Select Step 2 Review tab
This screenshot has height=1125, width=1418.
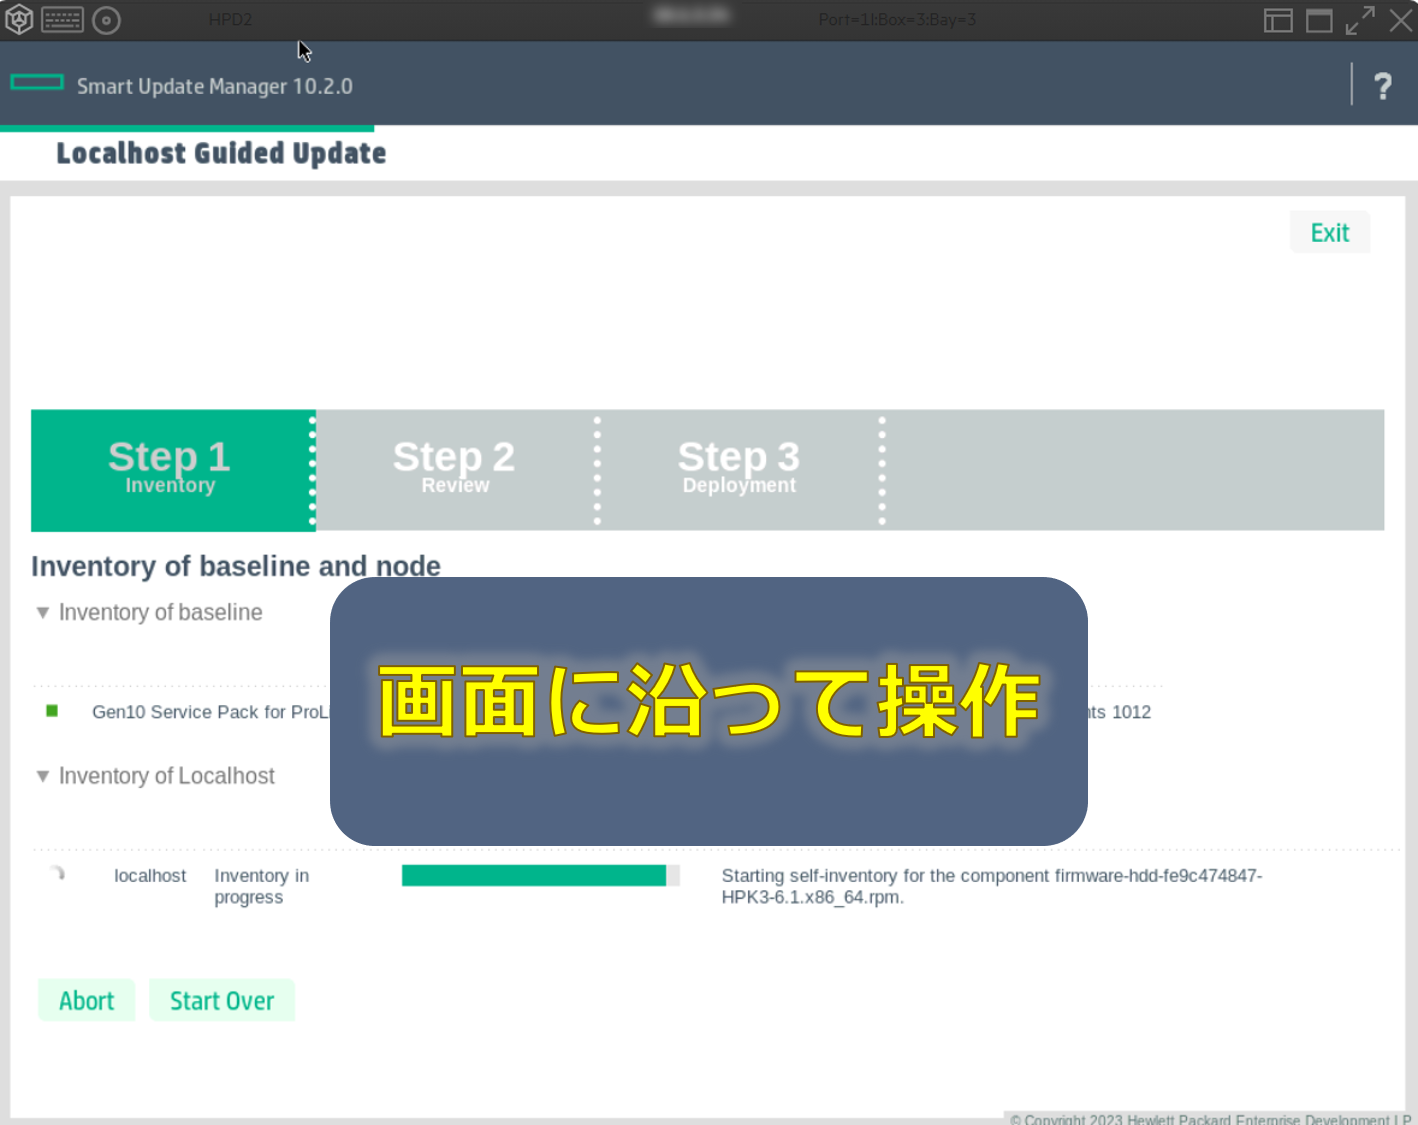pos(455,470)
